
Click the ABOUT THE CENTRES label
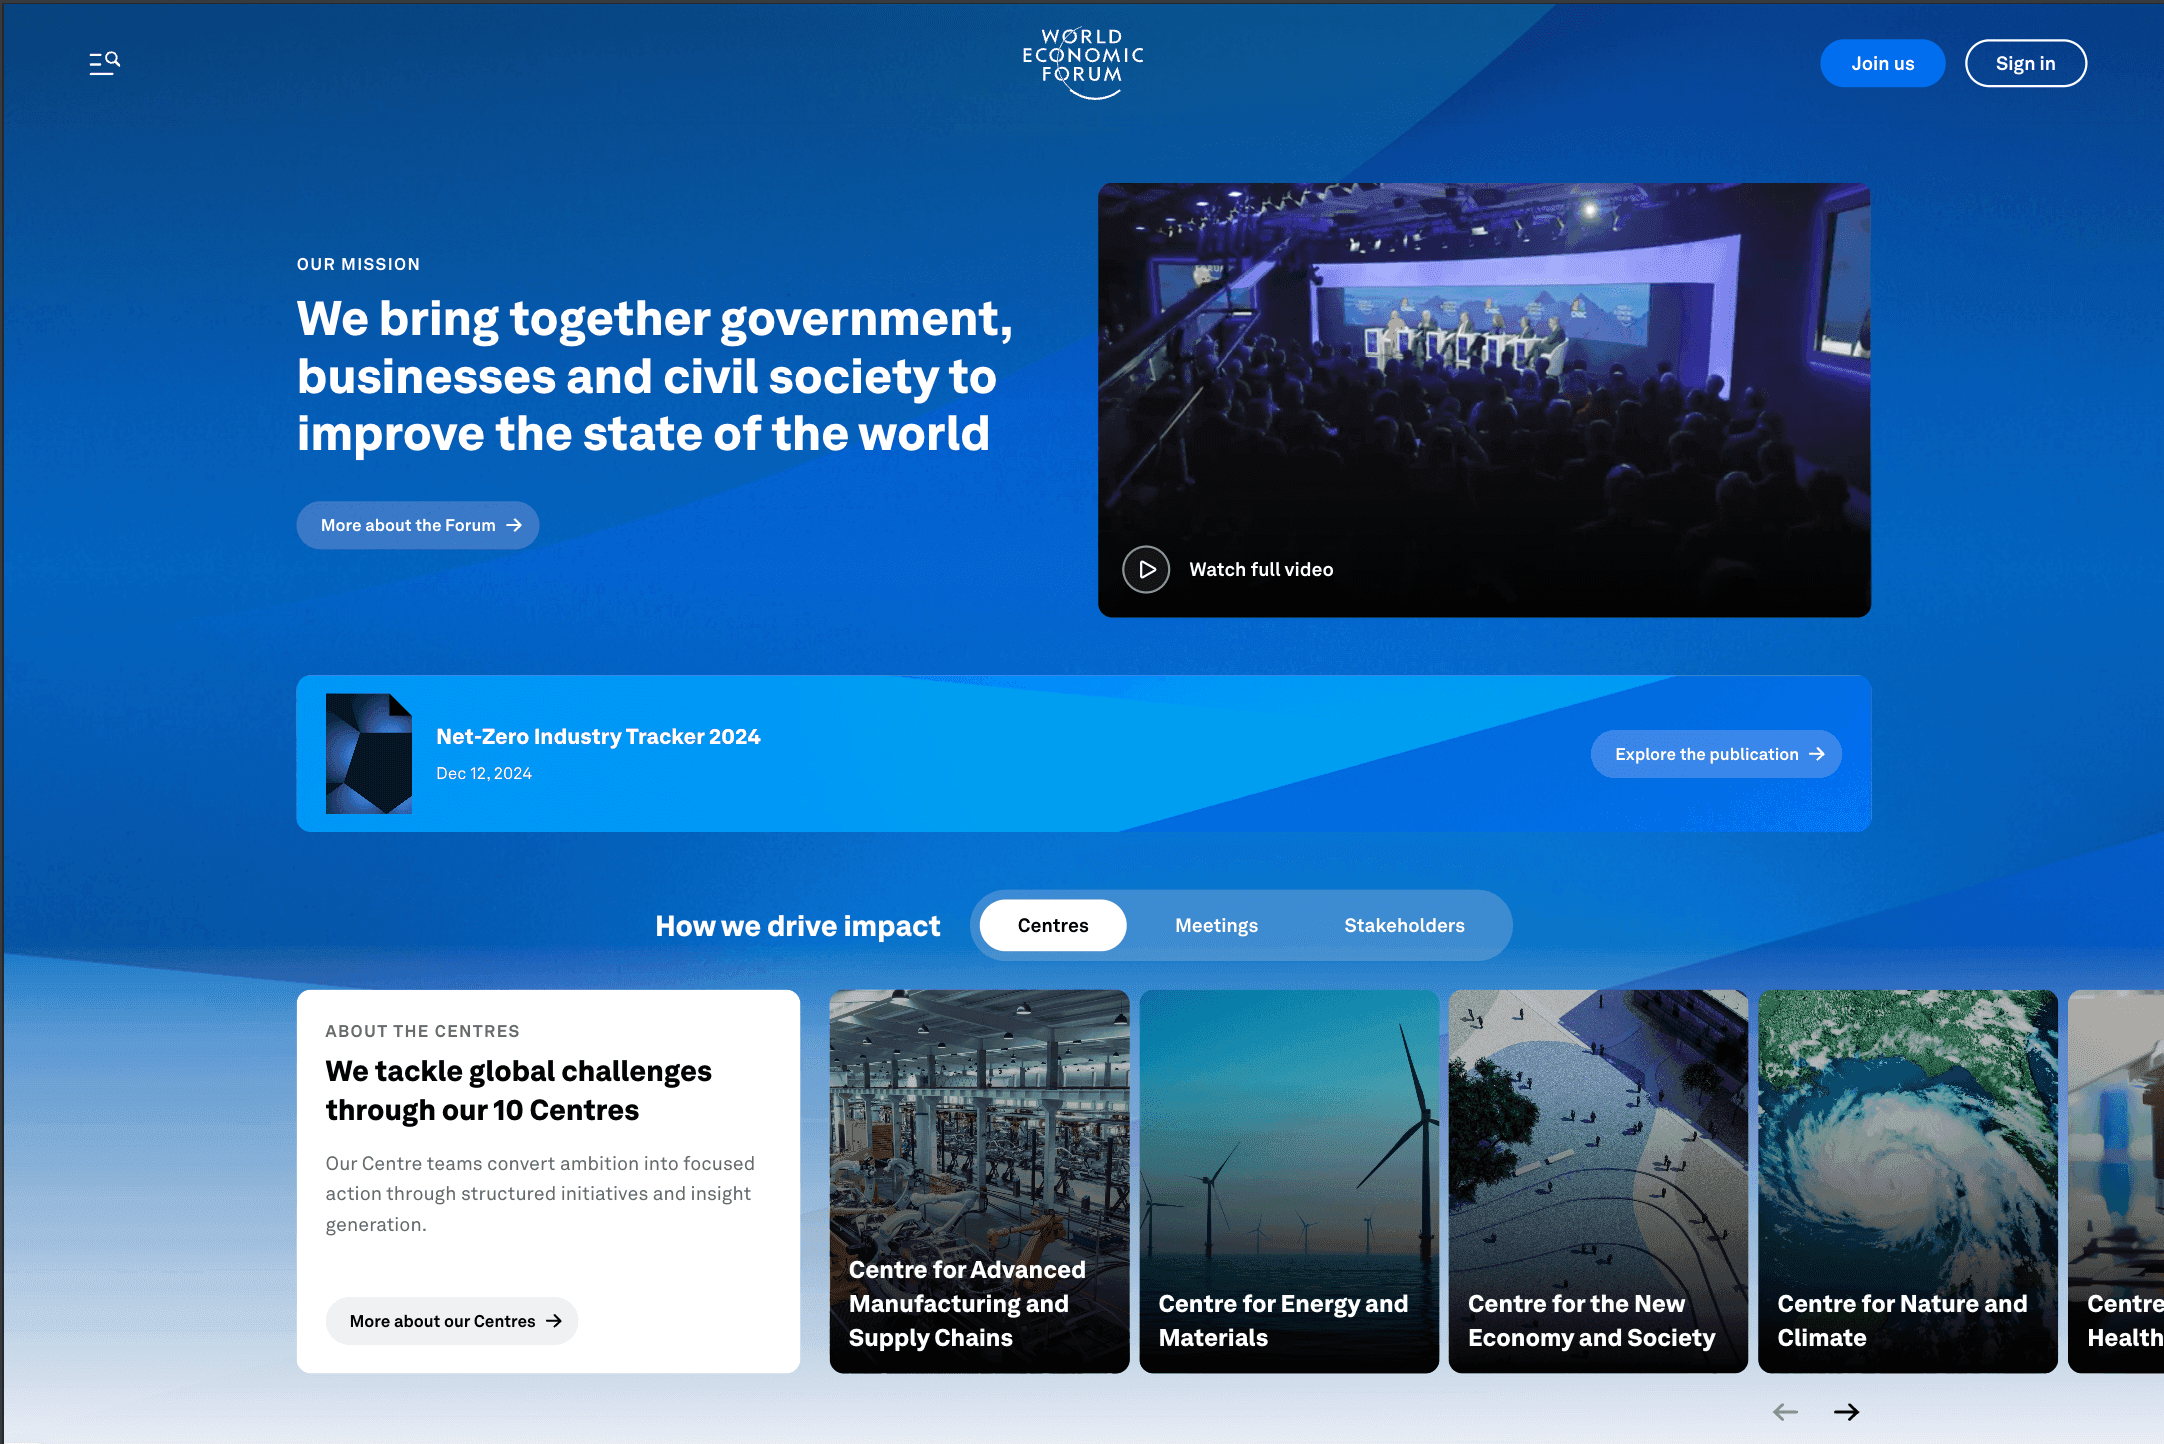(422, 1031)
